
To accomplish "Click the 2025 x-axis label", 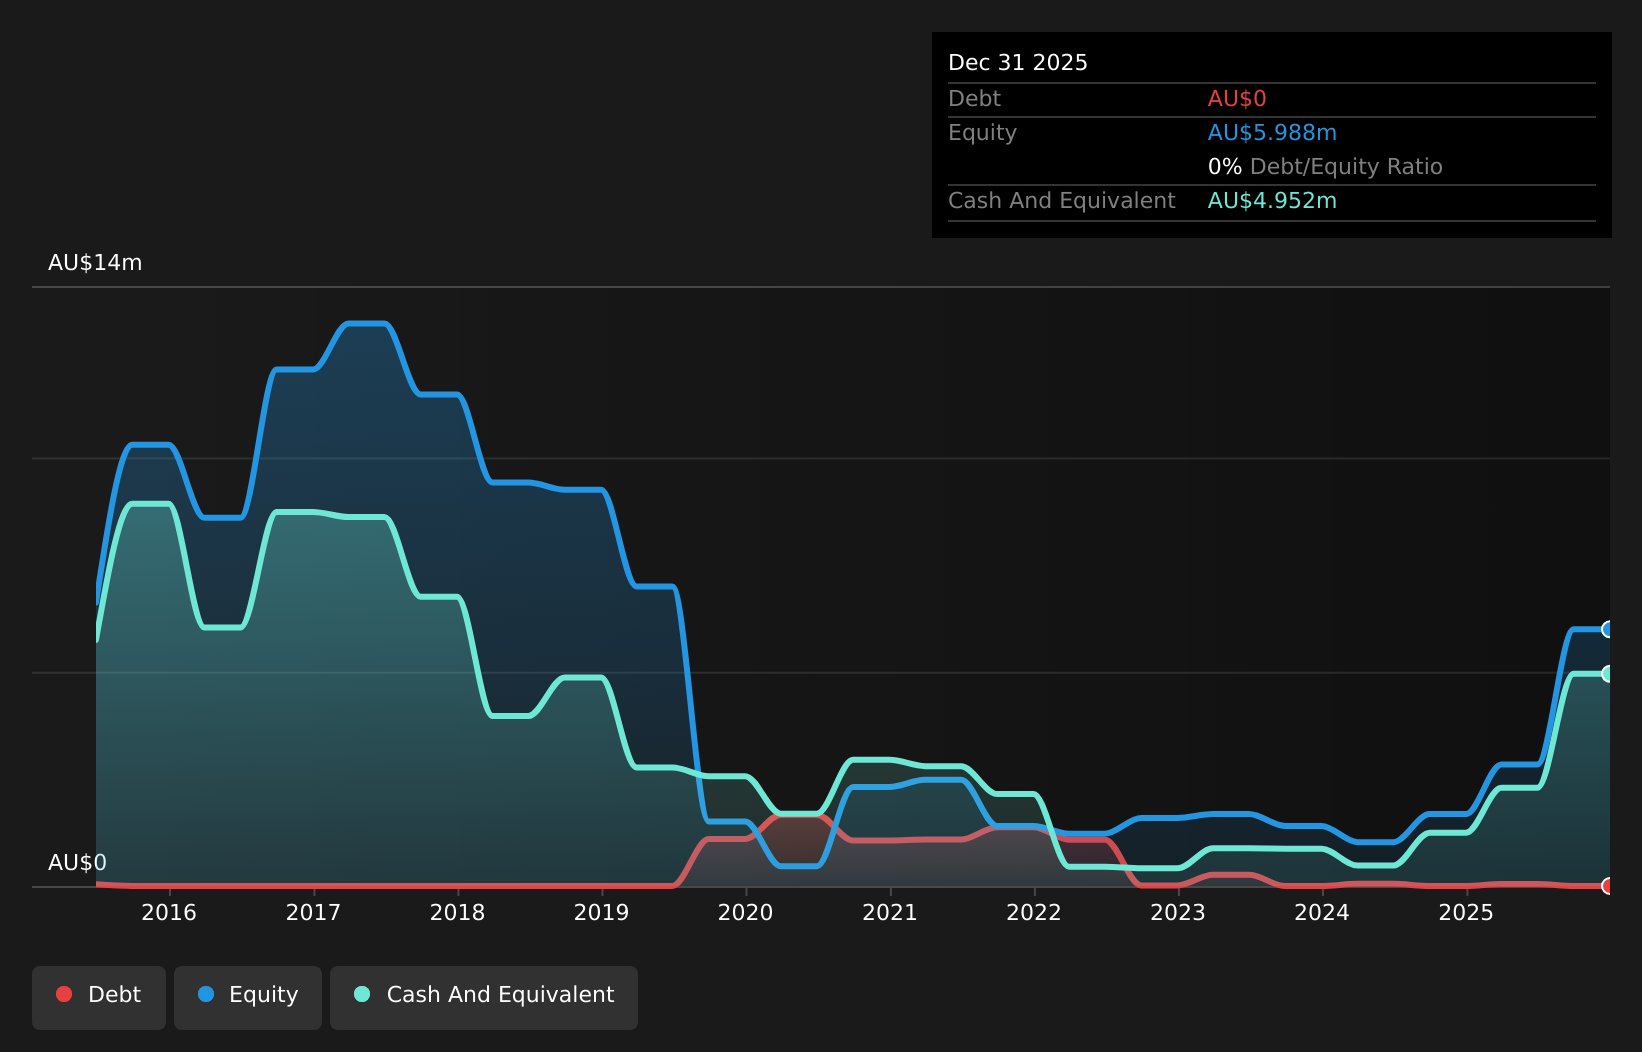I will 1466,912.
